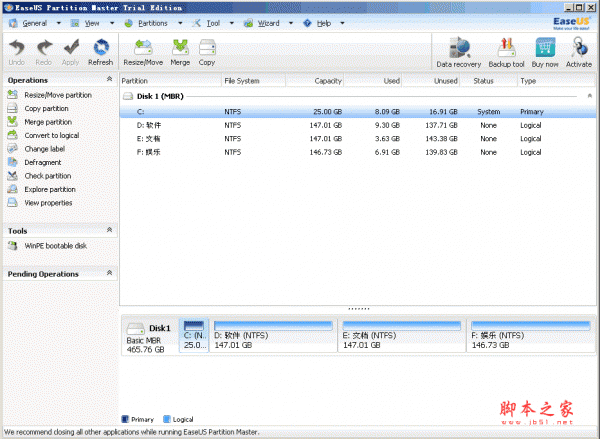600x439 pixels.
Task: Click Disk 1 (MBR) group label
Action: 160,96
